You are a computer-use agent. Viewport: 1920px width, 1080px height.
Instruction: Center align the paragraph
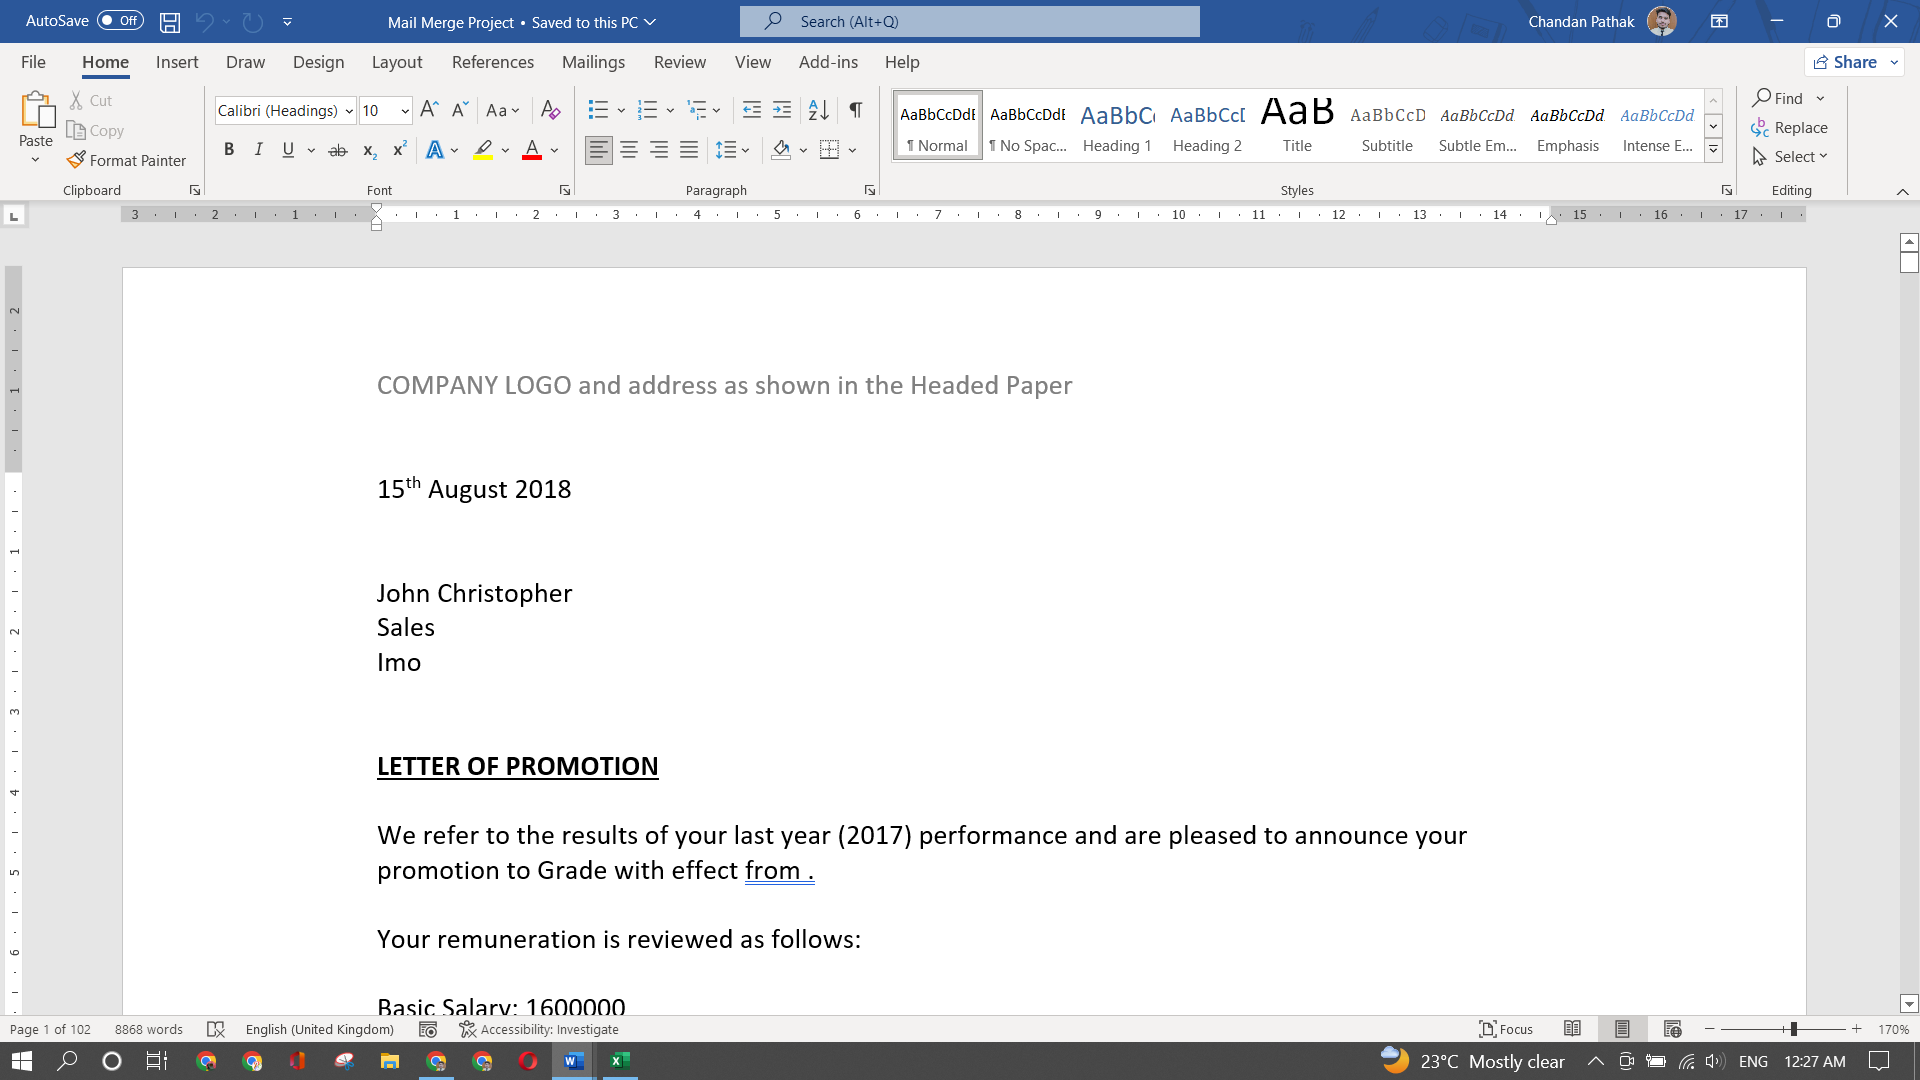tap(629, 150)
